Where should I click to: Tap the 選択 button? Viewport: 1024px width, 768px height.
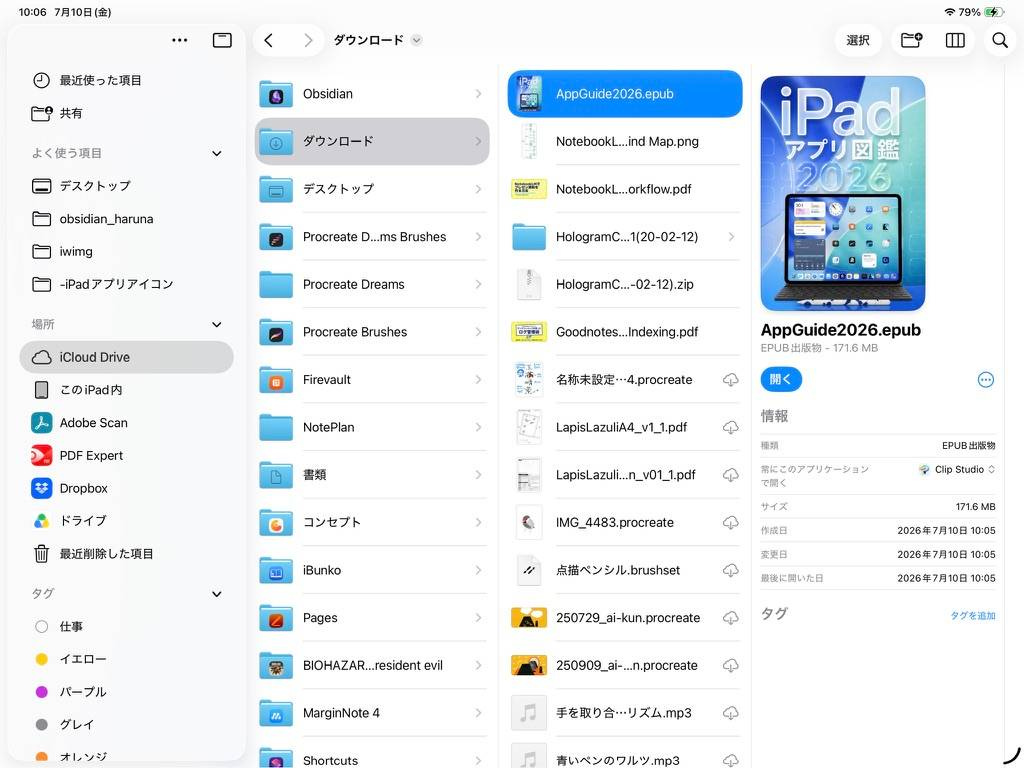857,40
